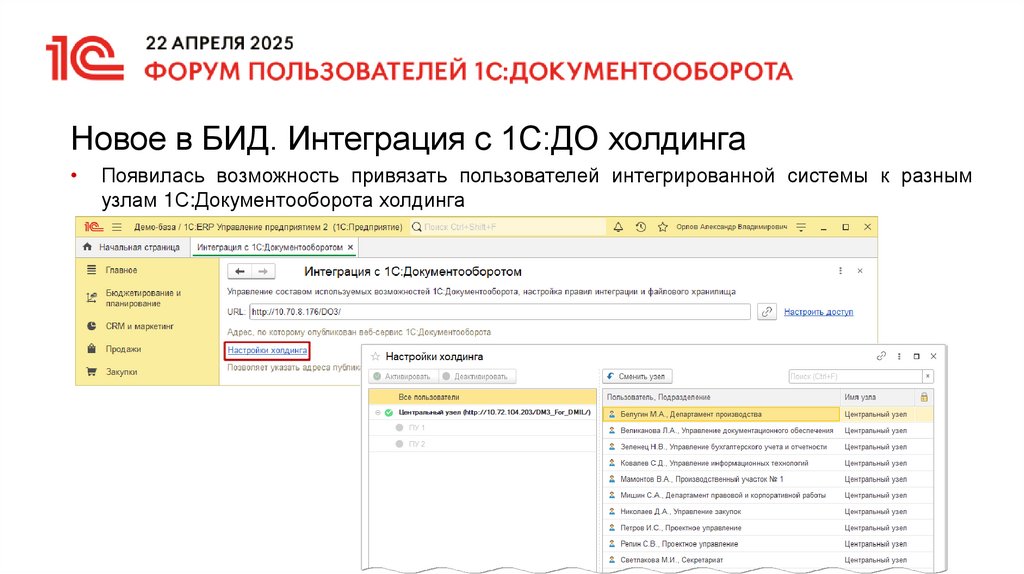Select user Мишин С.А. row

coord(768,496)
